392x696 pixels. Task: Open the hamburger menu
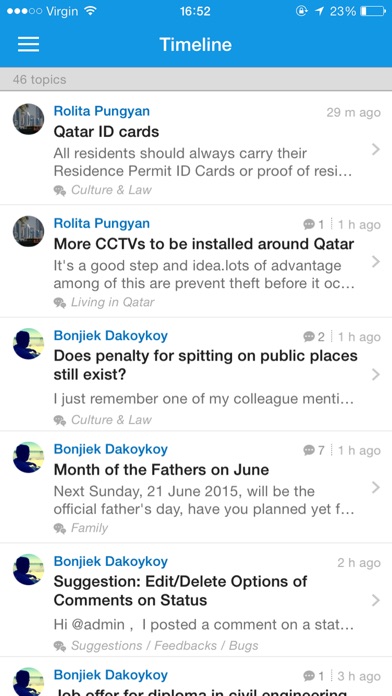coord(28,44)
